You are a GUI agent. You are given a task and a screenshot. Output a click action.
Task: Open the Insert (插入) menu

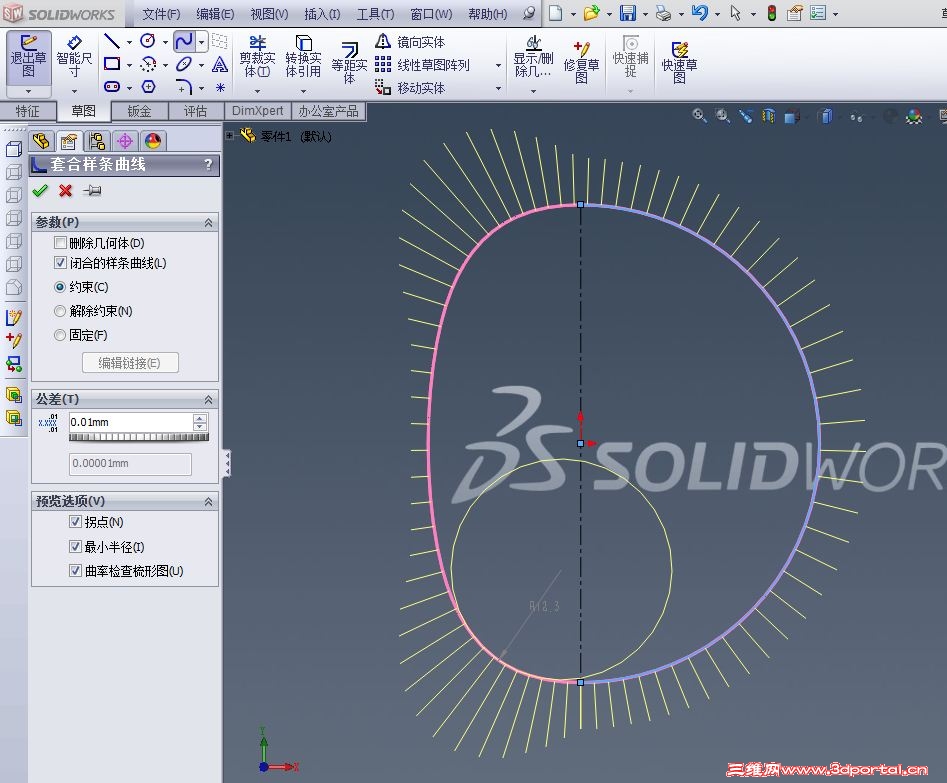tap(322, 13)
